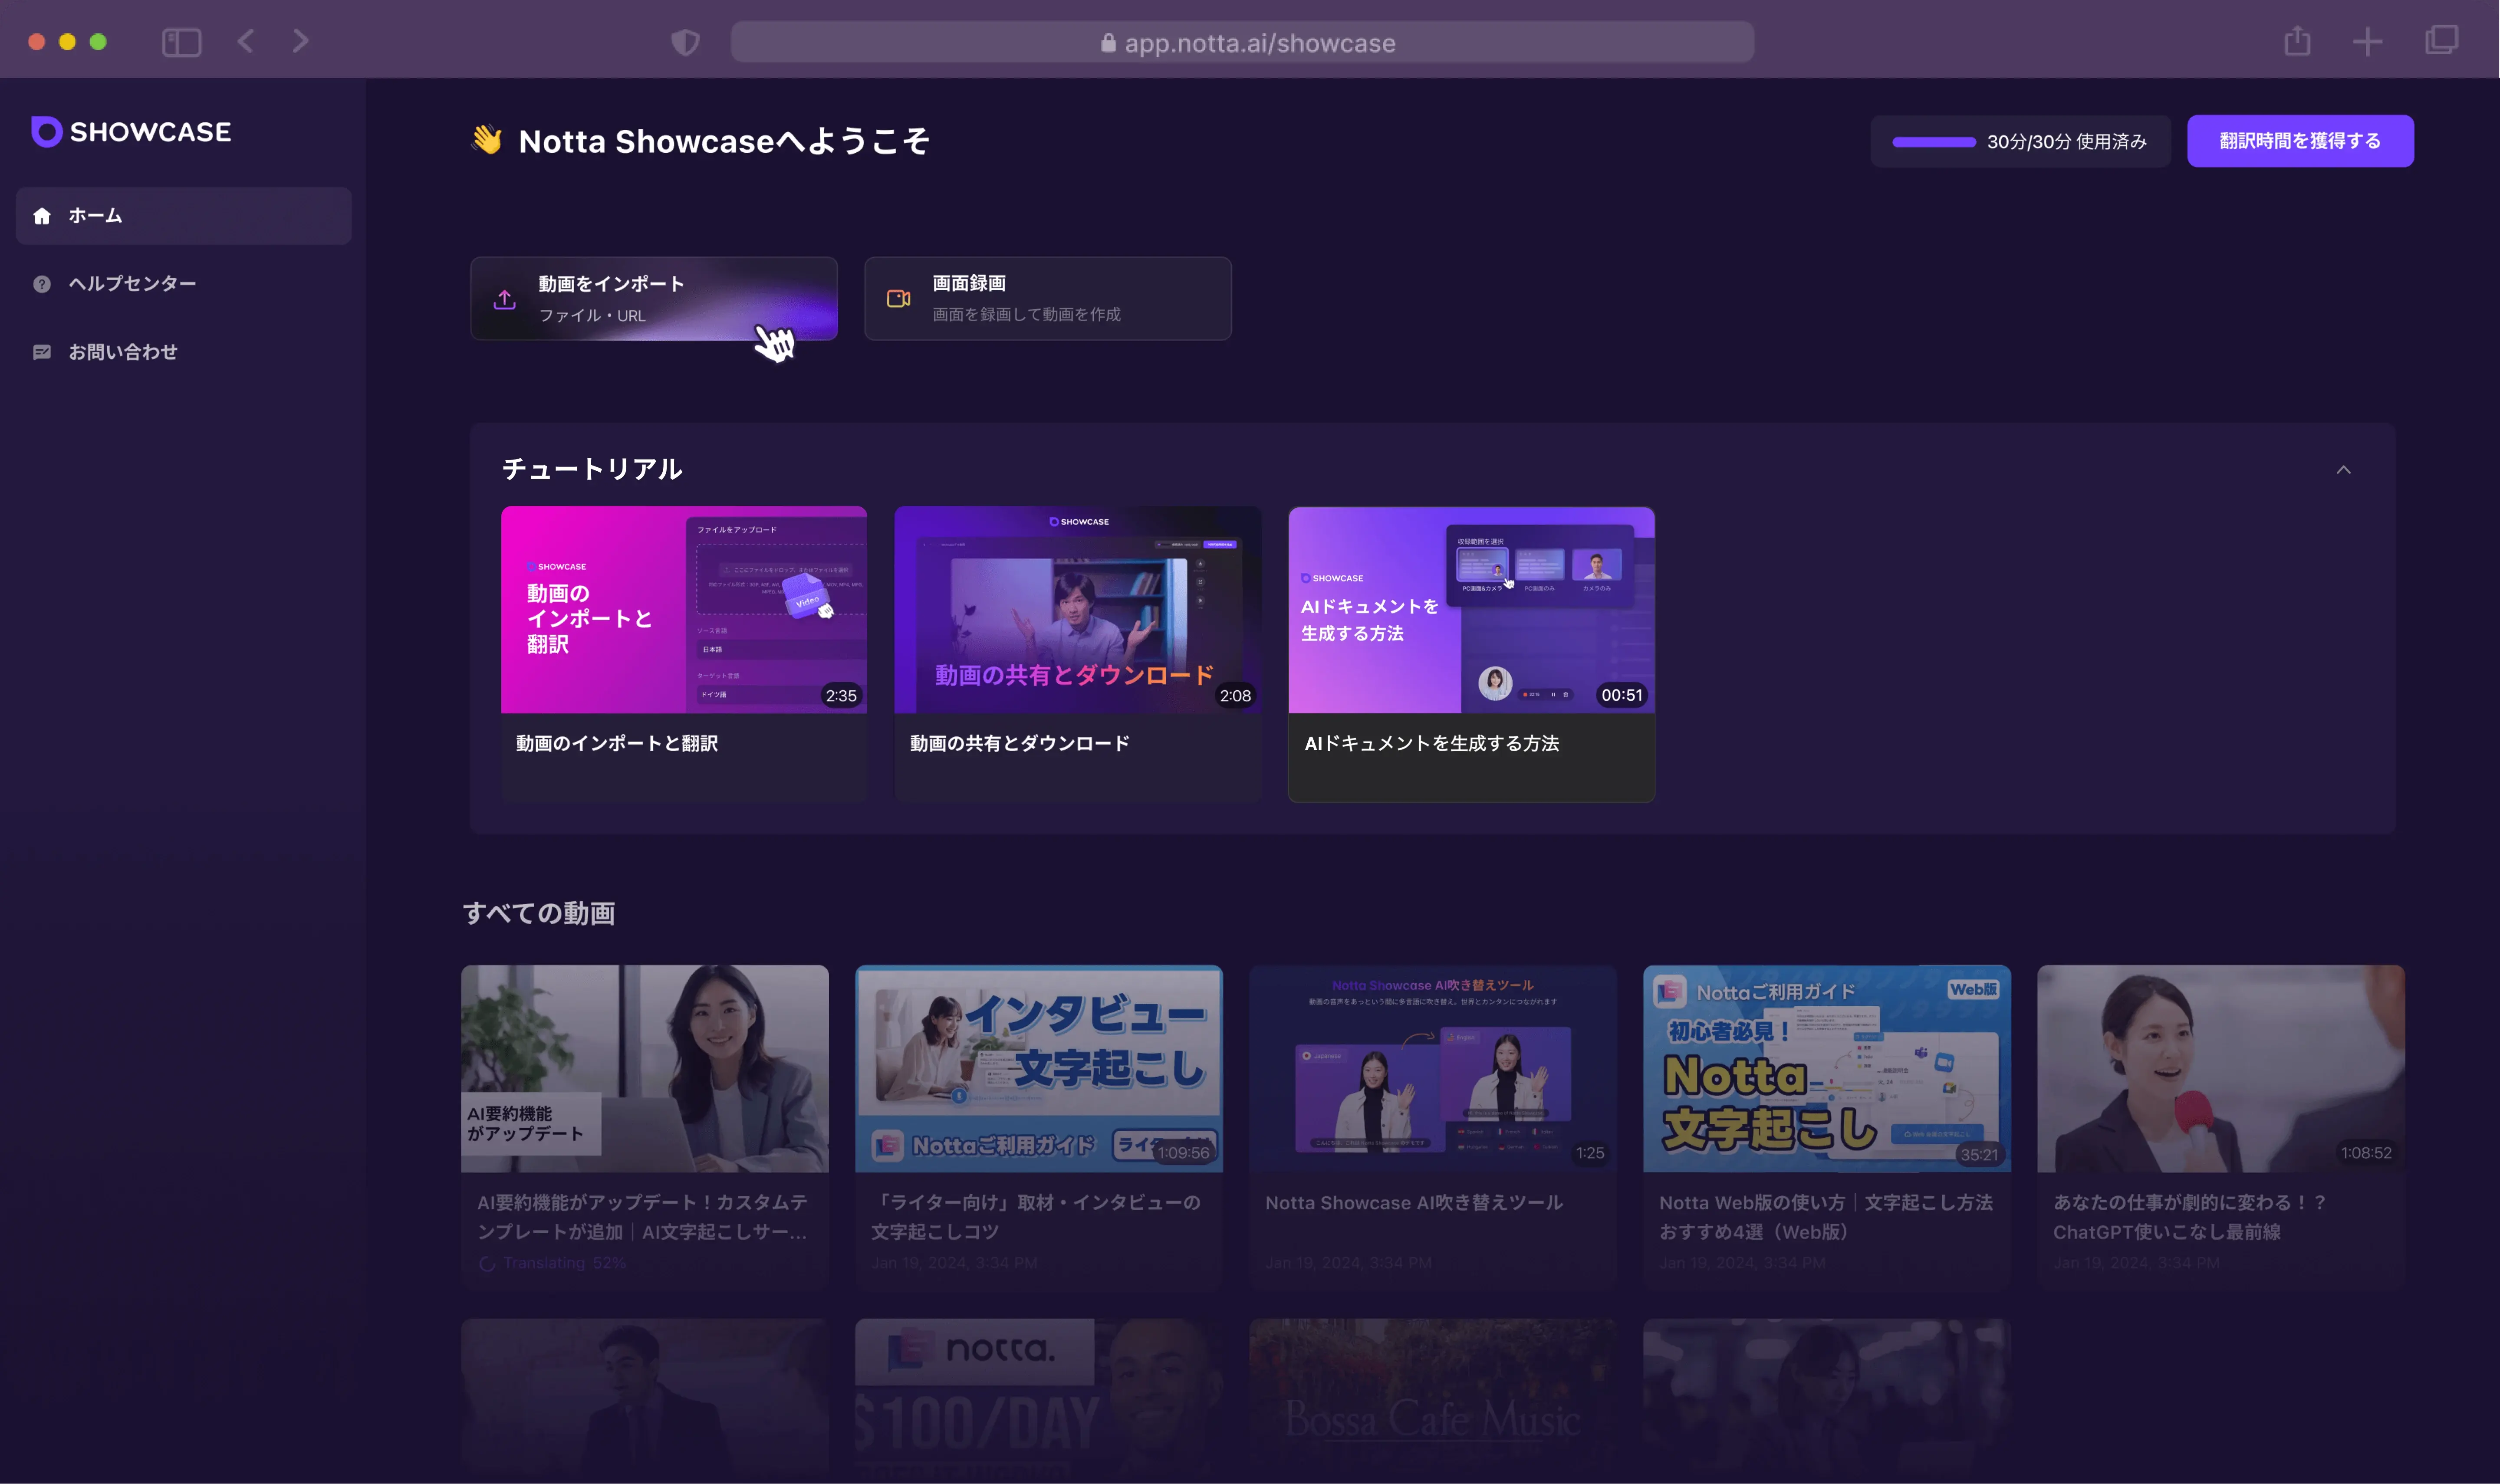The image size is (2500, 1484).
Task: Open Bossa Cafe Music video thumbnail
Action: pos(1433,1400)
